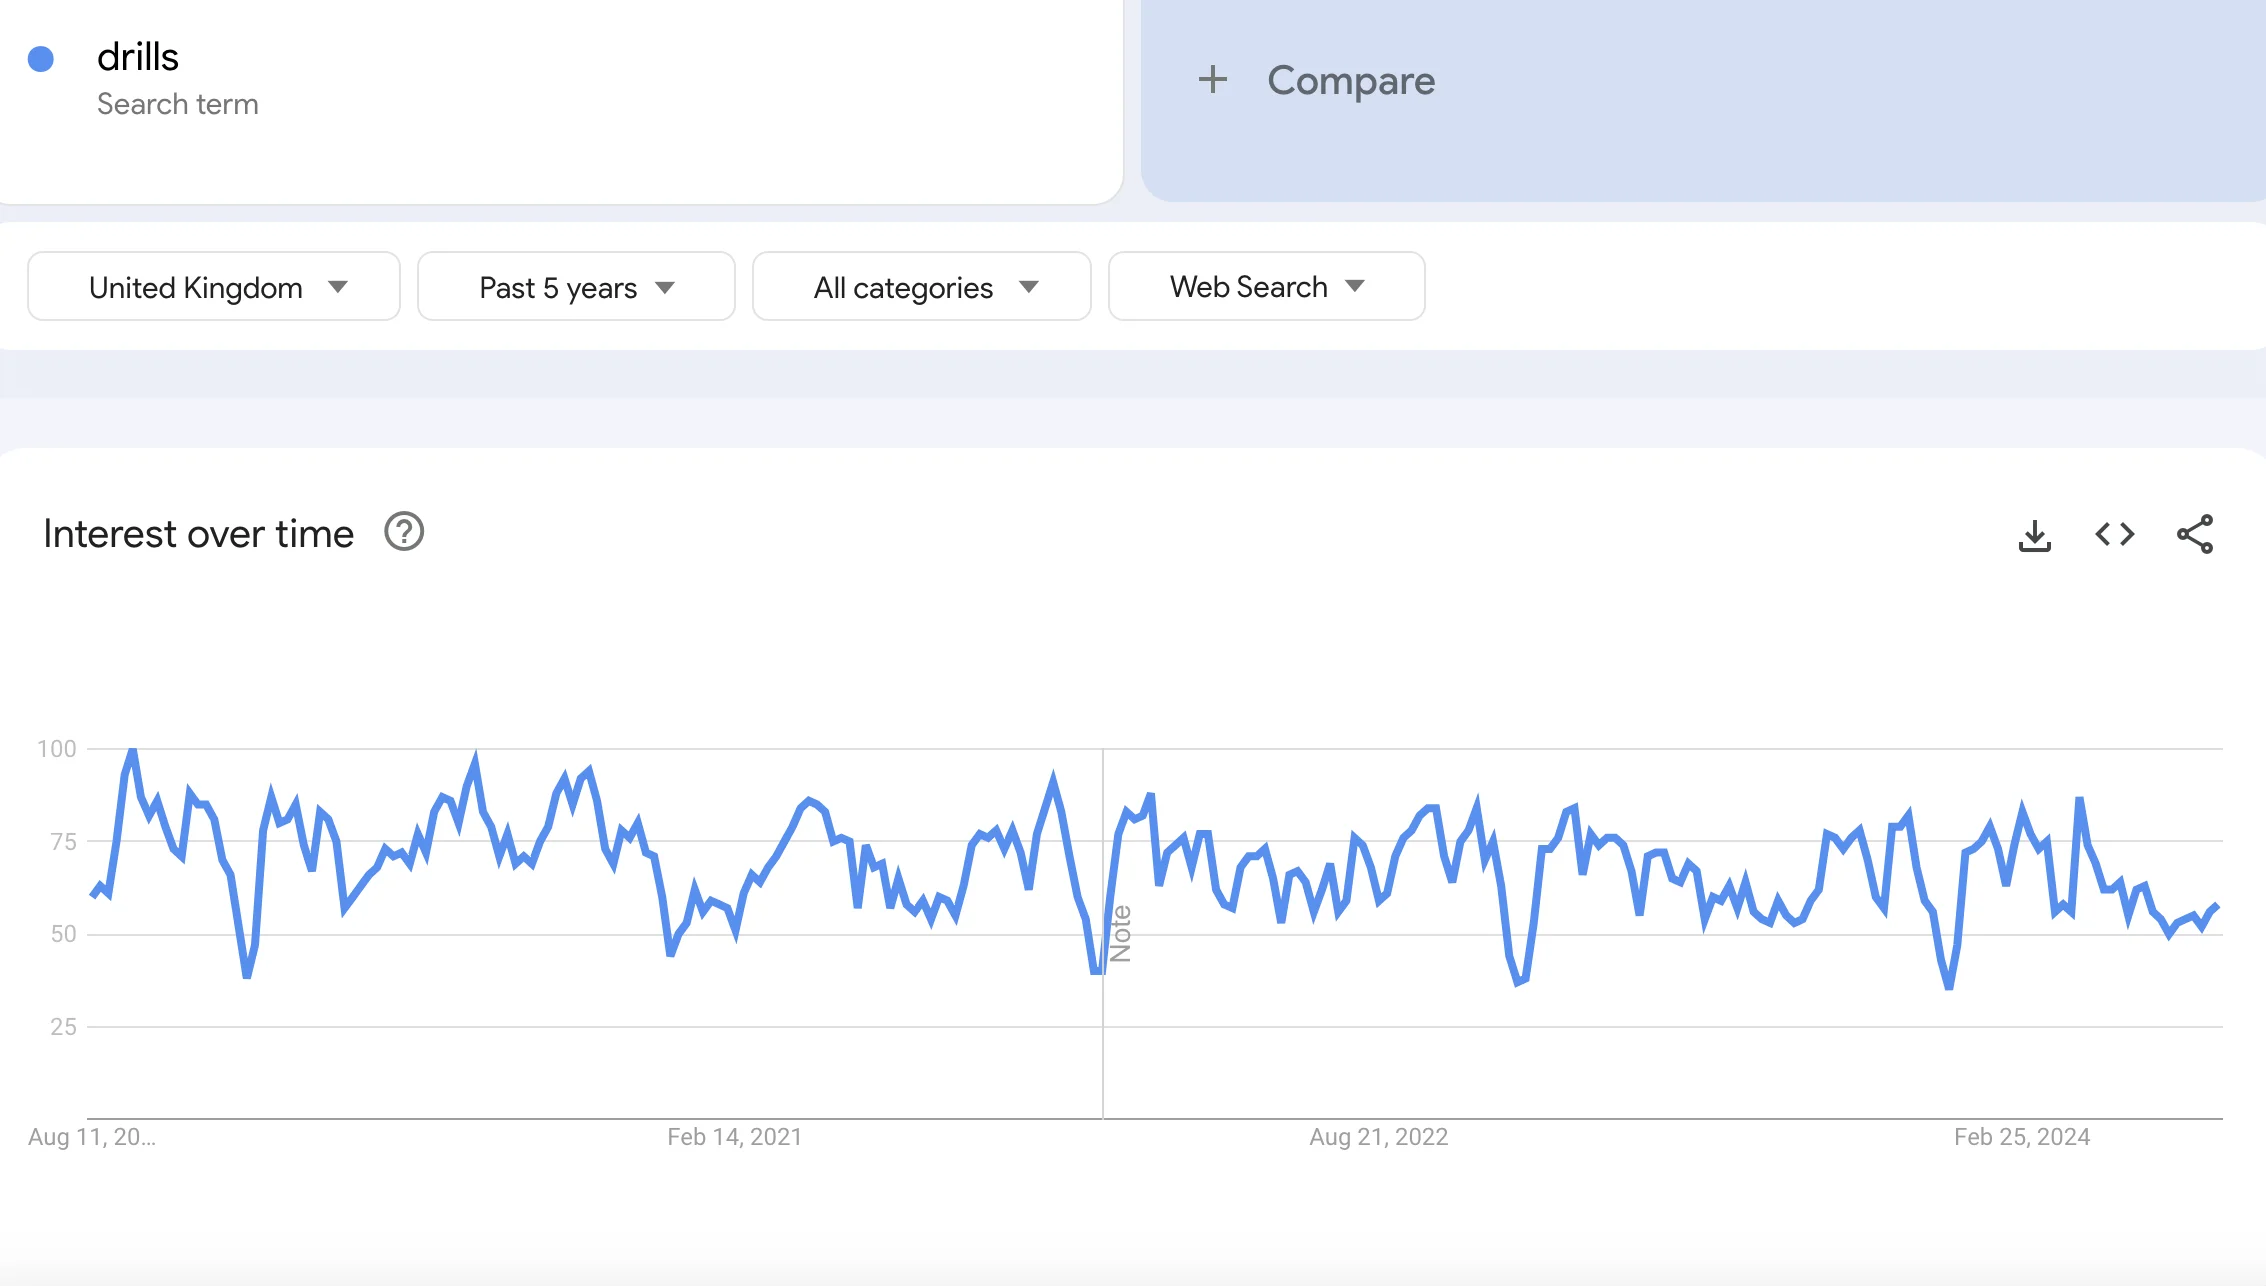2266x1286 pixels.
Task: Open the United Kingdom region dropdown
Action: 214,287
